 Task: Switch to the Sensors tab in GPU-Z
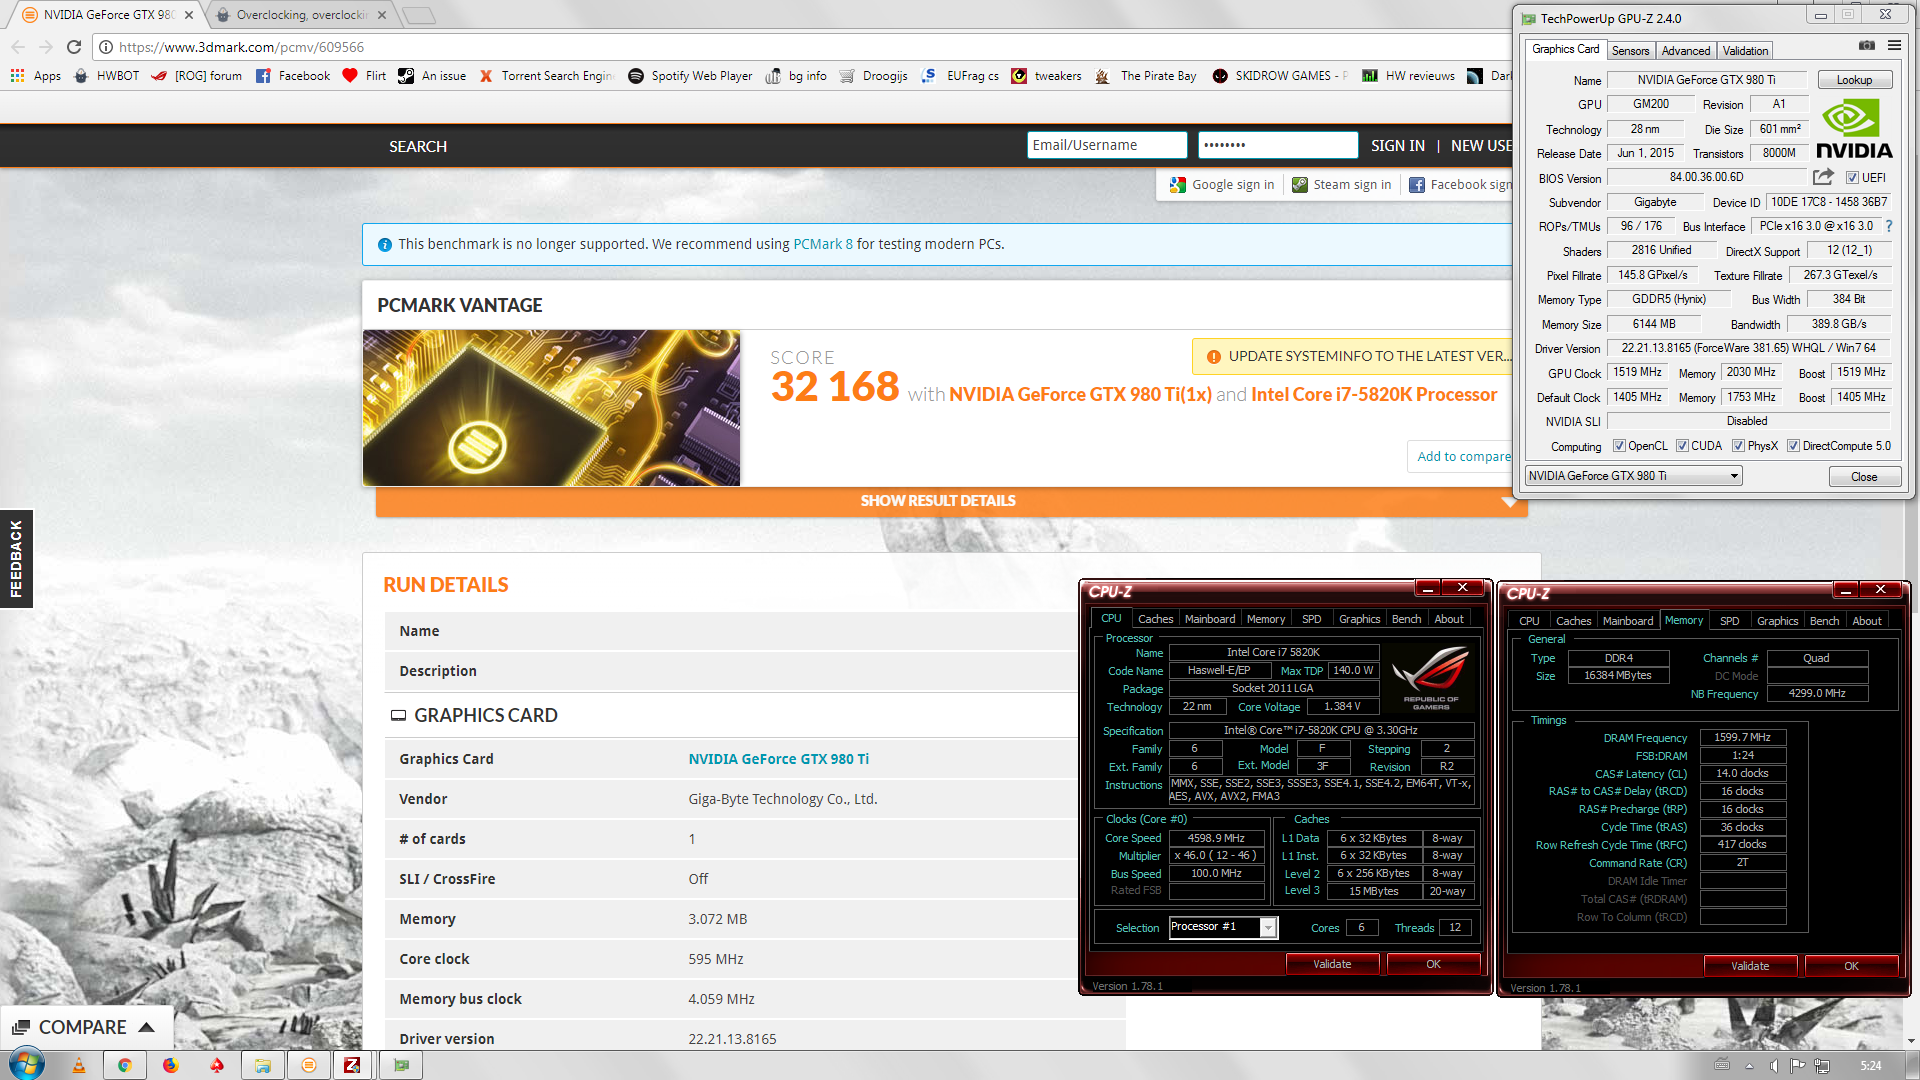click(1630, 51)
